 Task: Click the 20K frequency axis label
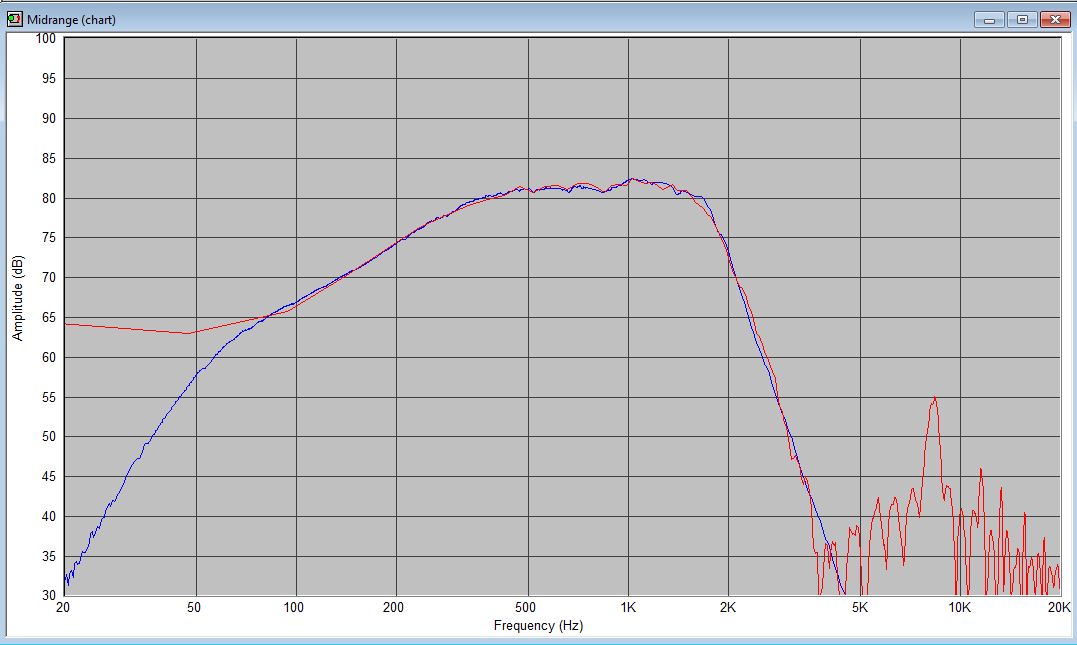tap(1059, 608)
